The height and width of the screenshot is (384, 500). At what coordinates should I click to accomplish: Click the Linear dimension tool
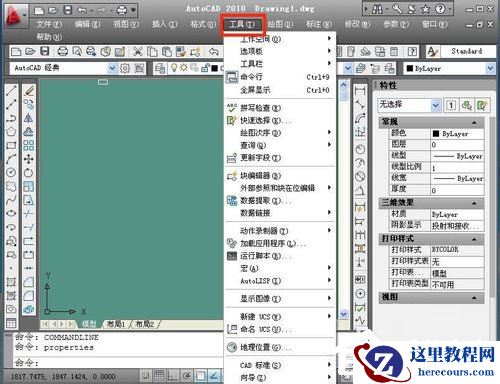pyautogui.click(x=360, y=90)
